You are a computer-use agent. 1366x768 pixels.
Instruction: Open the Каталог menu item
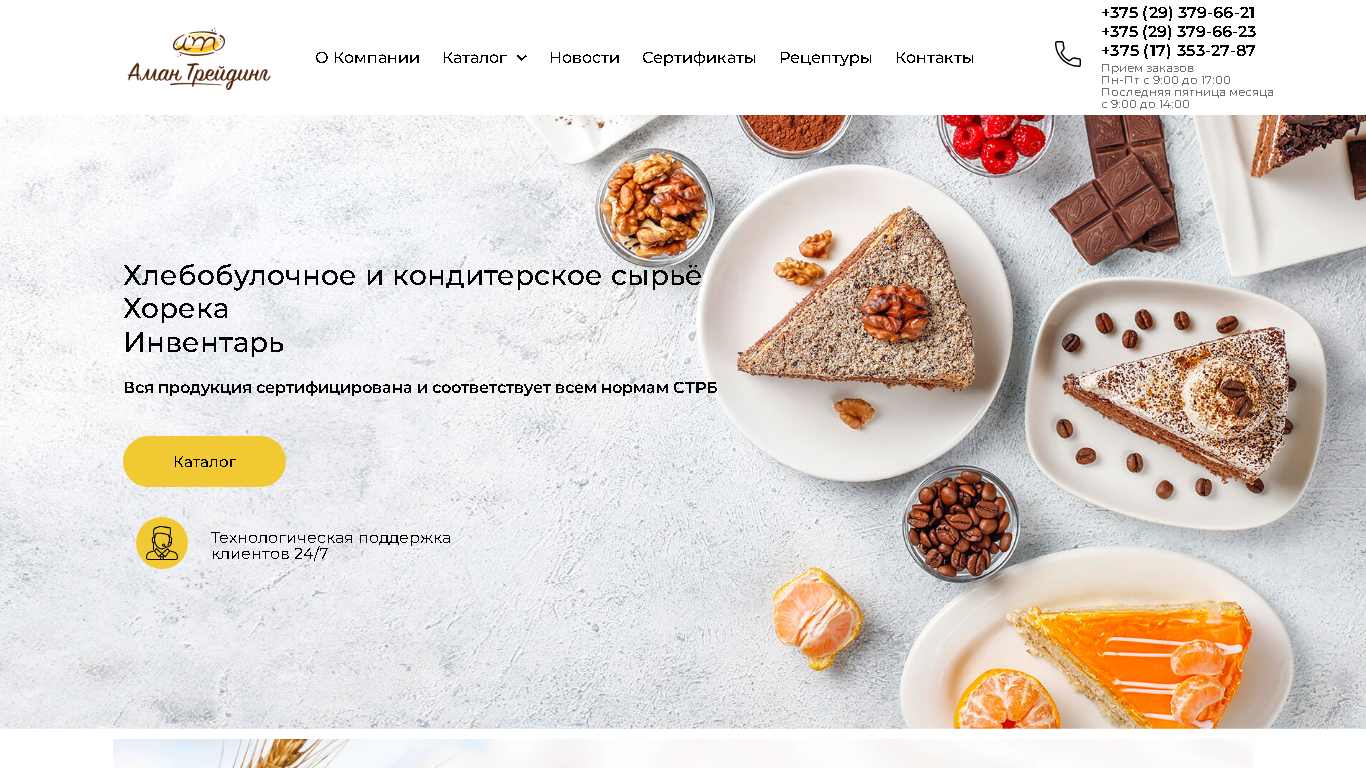tap(475, 58)
